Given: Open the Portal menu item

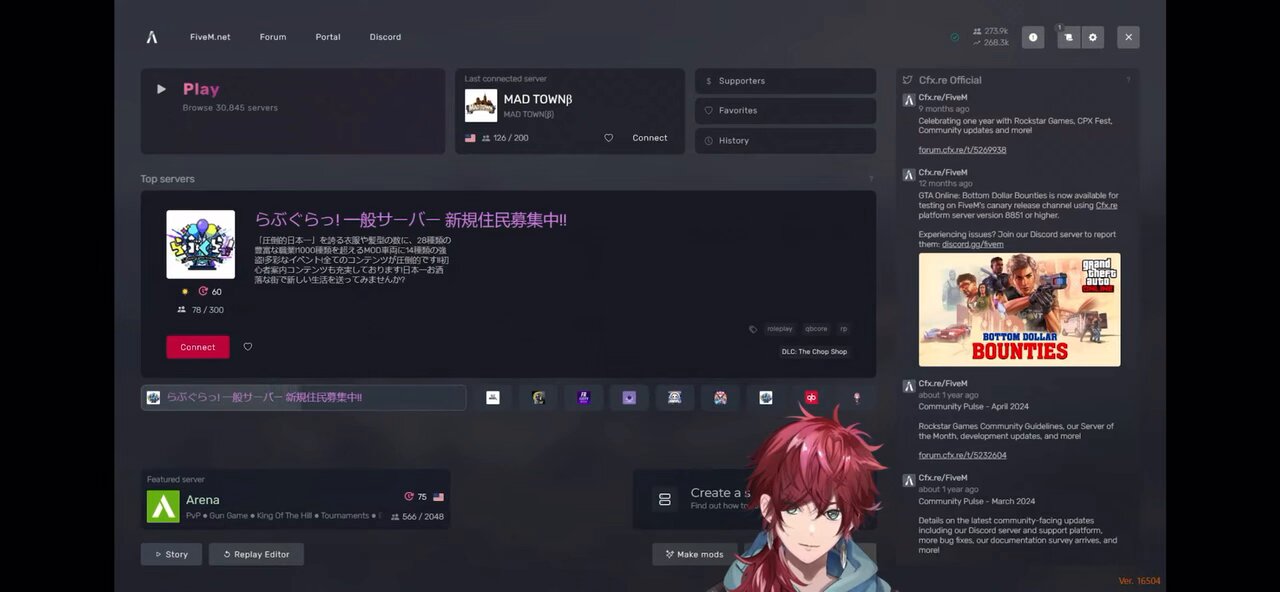Looking at the screenshot, I should pos(328,37).
